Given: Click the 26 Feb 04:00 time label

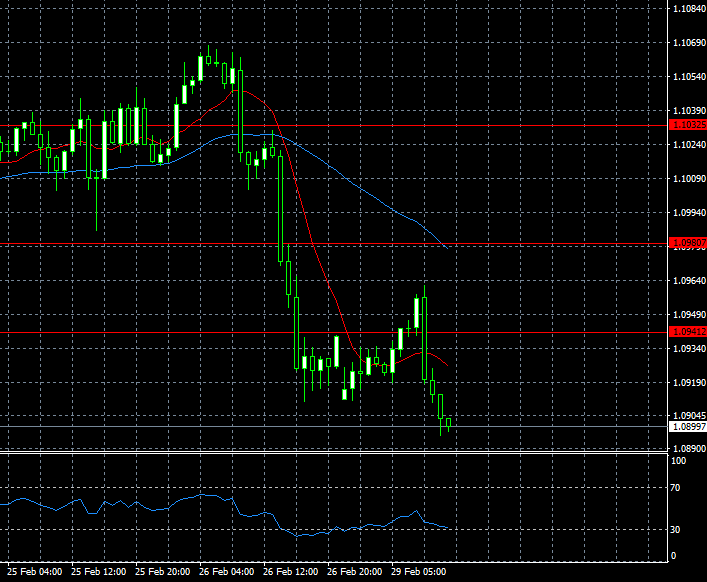Looking at the screenshot, I should [227, 572].
